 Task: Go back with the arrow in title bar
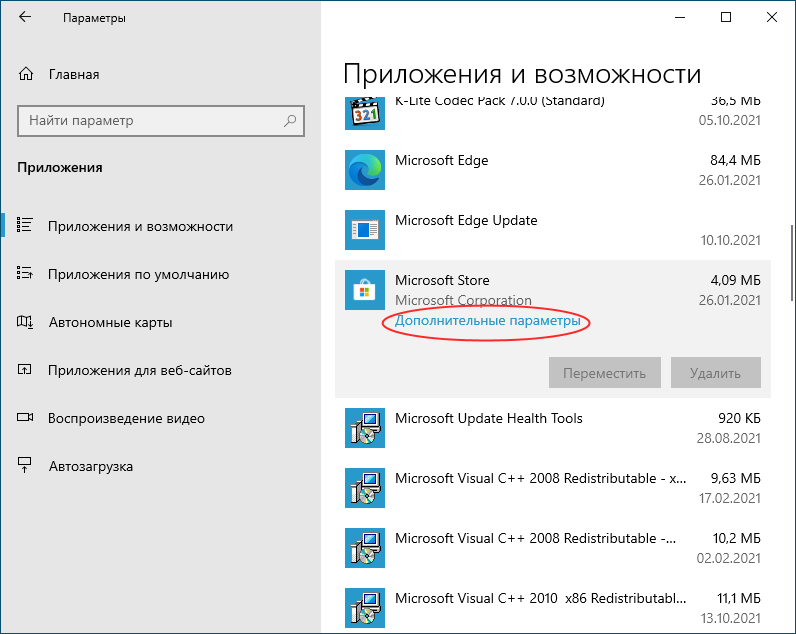tap(25, 17)
